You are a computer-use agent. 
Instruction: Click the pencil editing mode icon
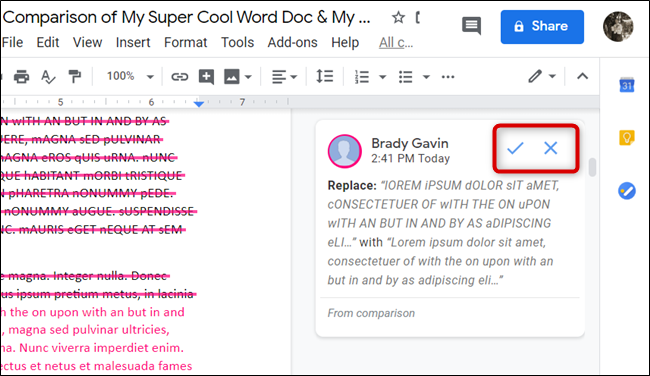(535, 76)
